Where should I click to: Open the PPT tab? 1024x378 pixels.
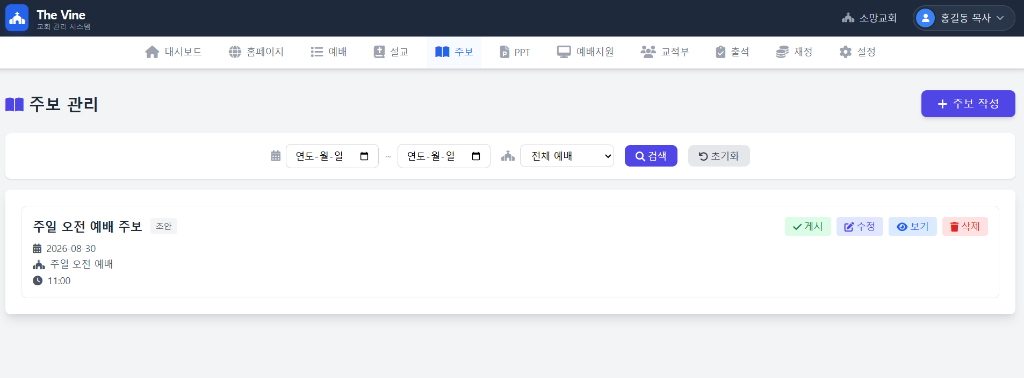click(515, 52)
